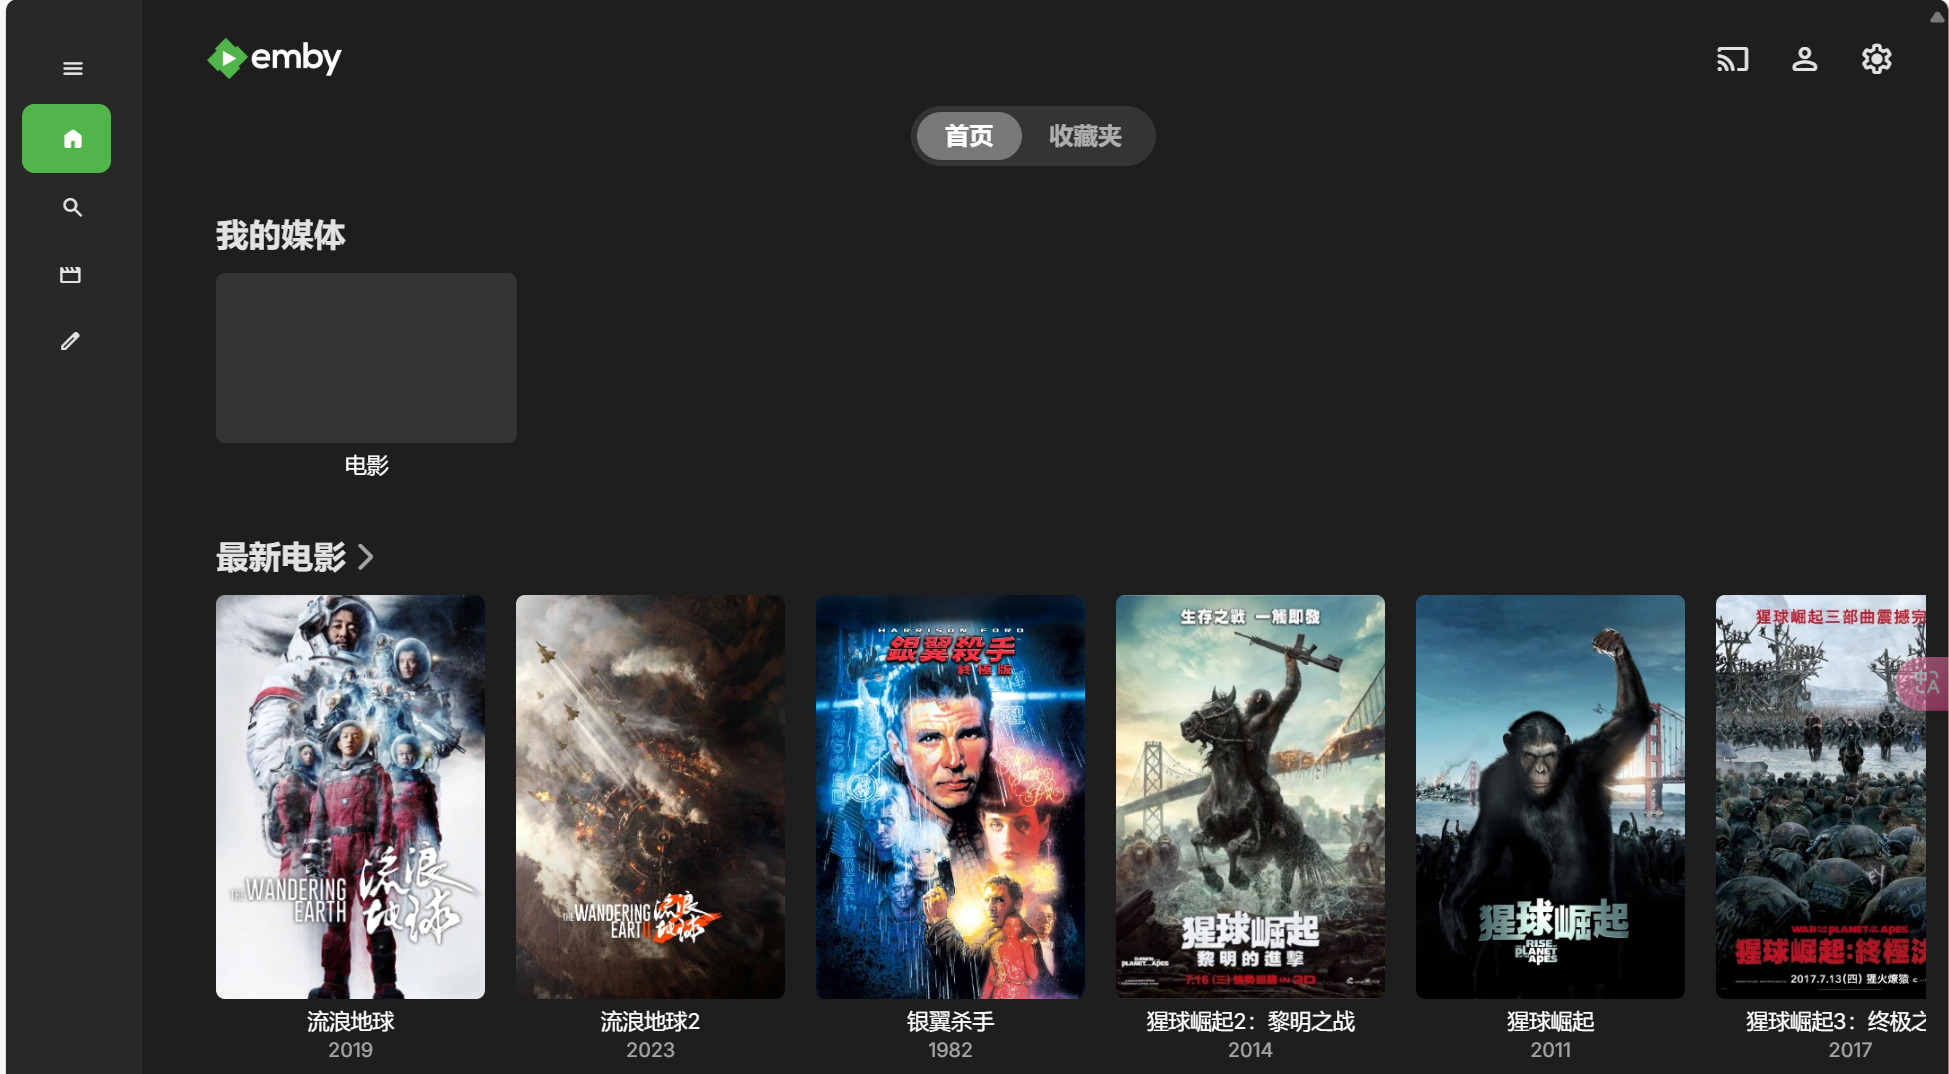Click the pencil edit icon in sidebar
The image size is (1949, 1074).
pyautogui.click(x=70, y=341)
